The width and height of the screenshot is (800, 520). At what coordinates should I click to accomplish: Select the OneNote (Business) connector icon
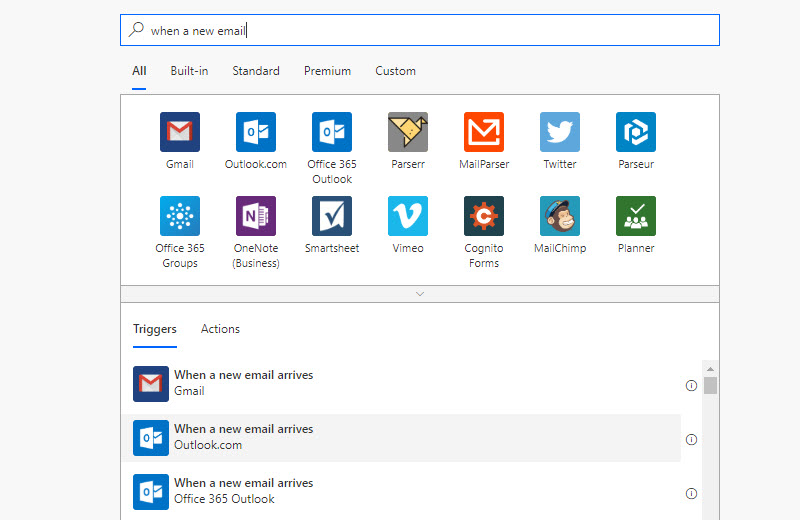(x=256, y=216)
